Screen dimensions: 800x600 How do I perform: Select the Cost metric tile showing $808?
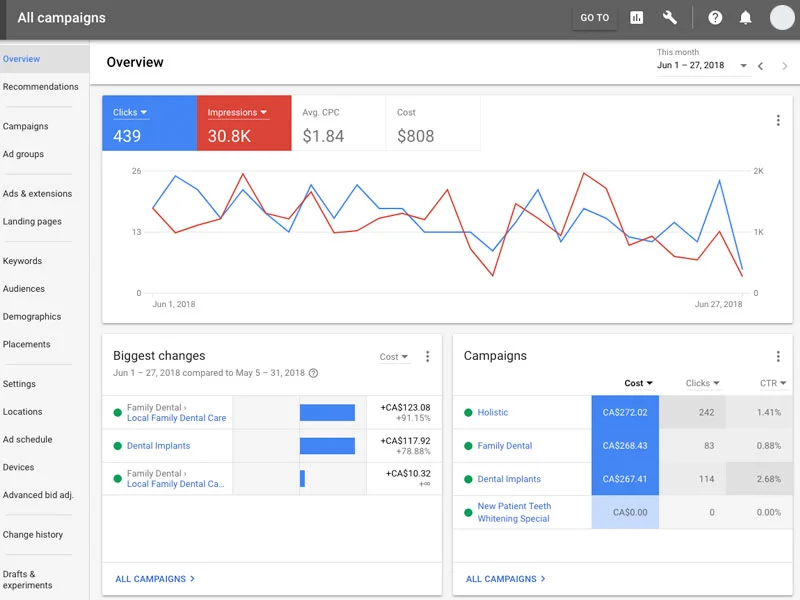pyautogui.click(x=433, y=123)
